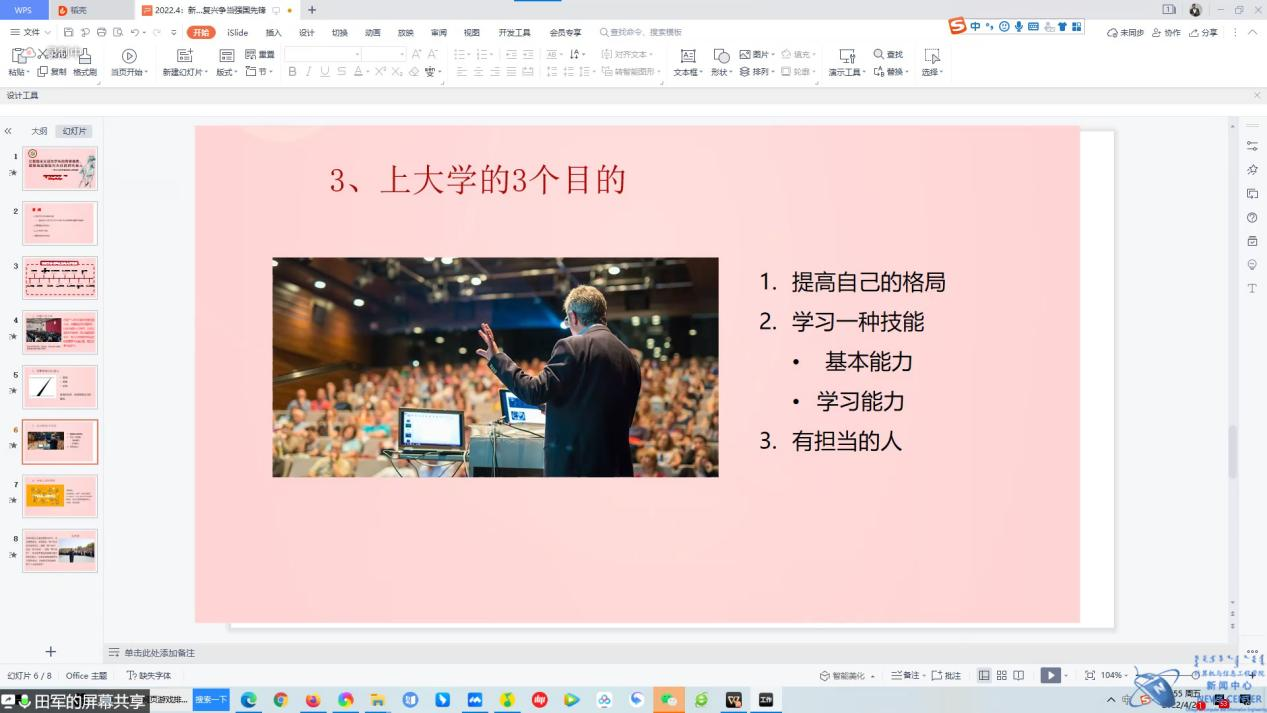Toggle Italic formatting
Image resolution: width=1267 pixels, height=713 pixels.
(x=308, y=72)
